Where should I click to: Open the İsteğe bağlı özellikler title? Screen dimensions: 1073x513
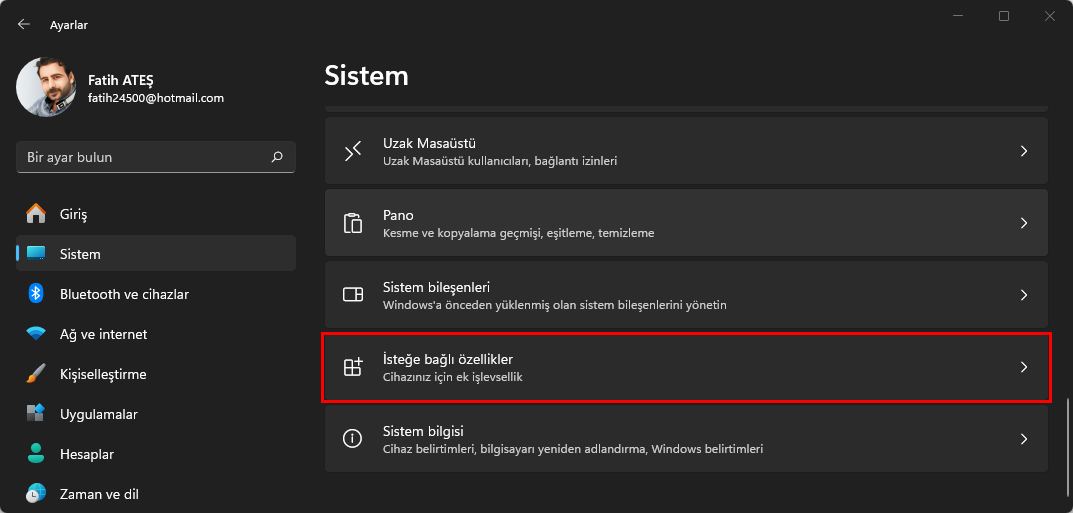click(448, 359)
